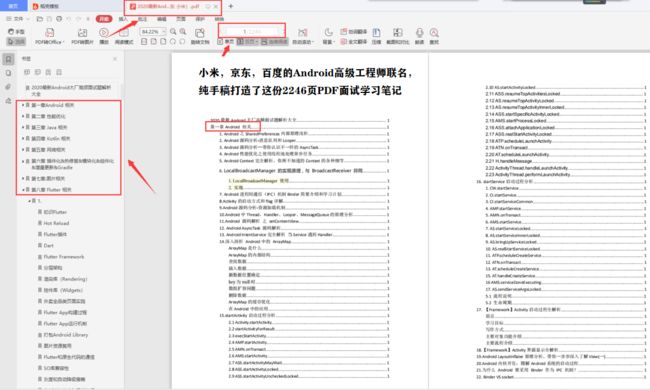The height and width of the screenshot is (390, 650).
Task: Open the 组件库 (Widgets) bookmark entry
Action: 63,290
